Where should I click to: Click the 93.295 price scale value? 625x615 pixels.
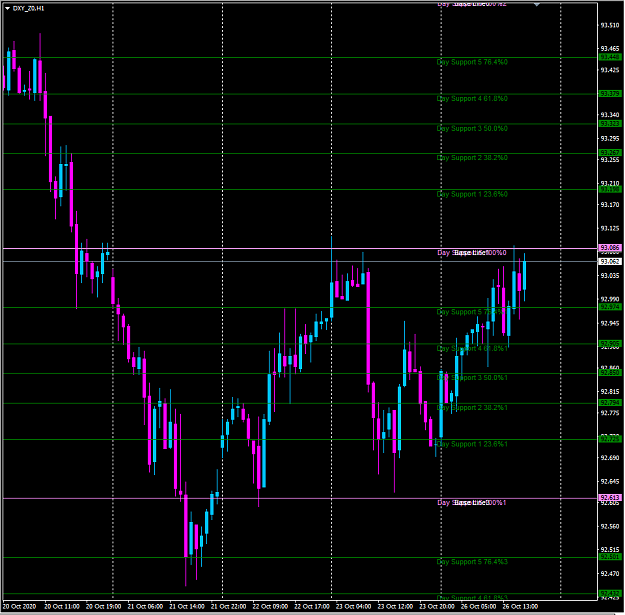(x=610, y=138)
